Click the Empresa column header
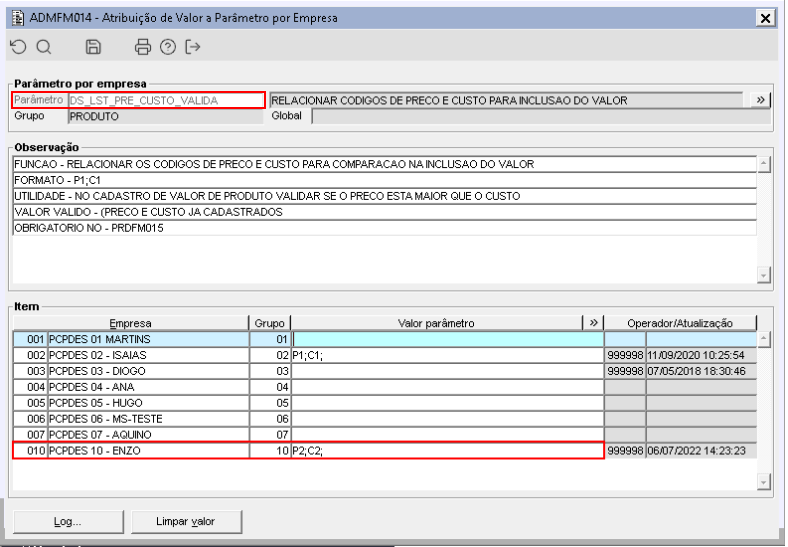 131,323
